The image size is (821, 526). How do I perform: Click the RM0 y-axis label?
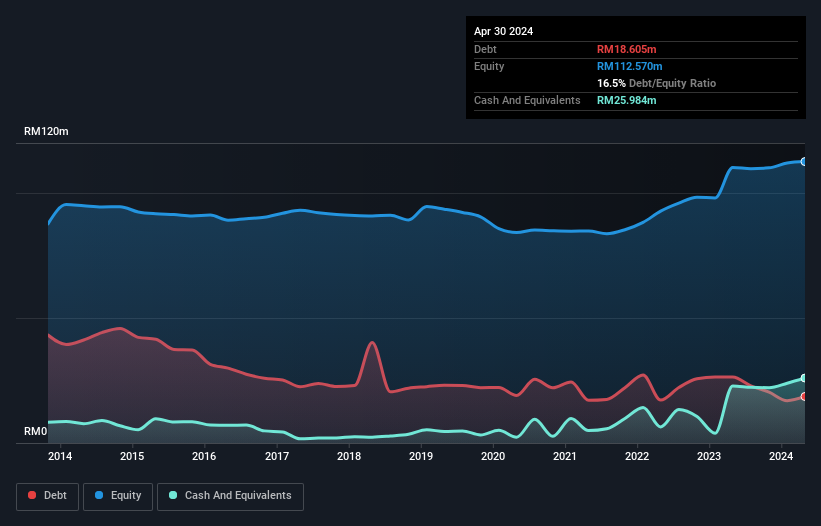pos(36,432)
